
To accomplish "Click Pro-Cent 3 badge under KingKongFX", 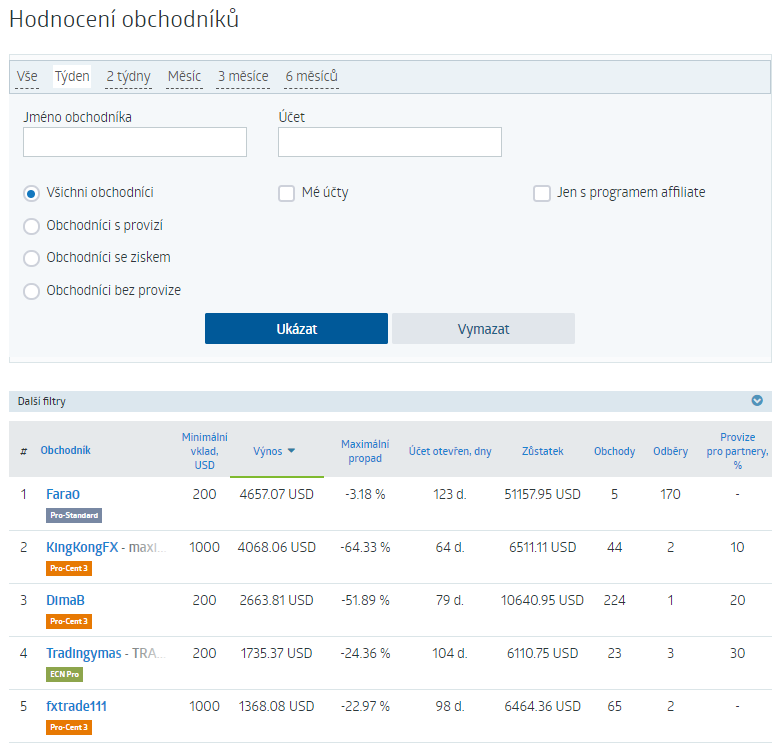I will tap(69, 568).
